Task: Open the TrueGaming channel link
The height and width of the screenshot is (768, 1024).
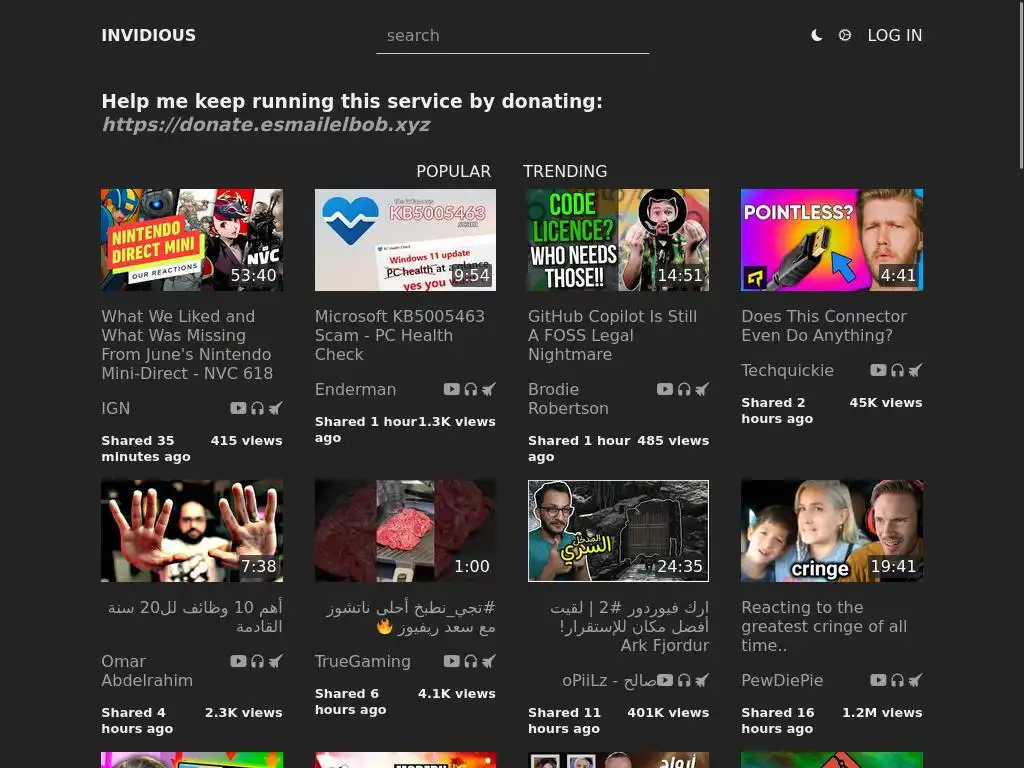Action: pyautogui.click(x=362, y=661)
